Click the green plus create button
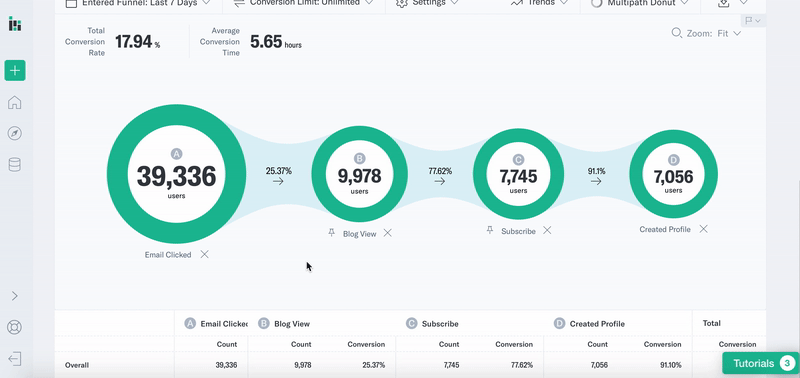This screenshot has width=800, height=378. (x=15, y=70)
